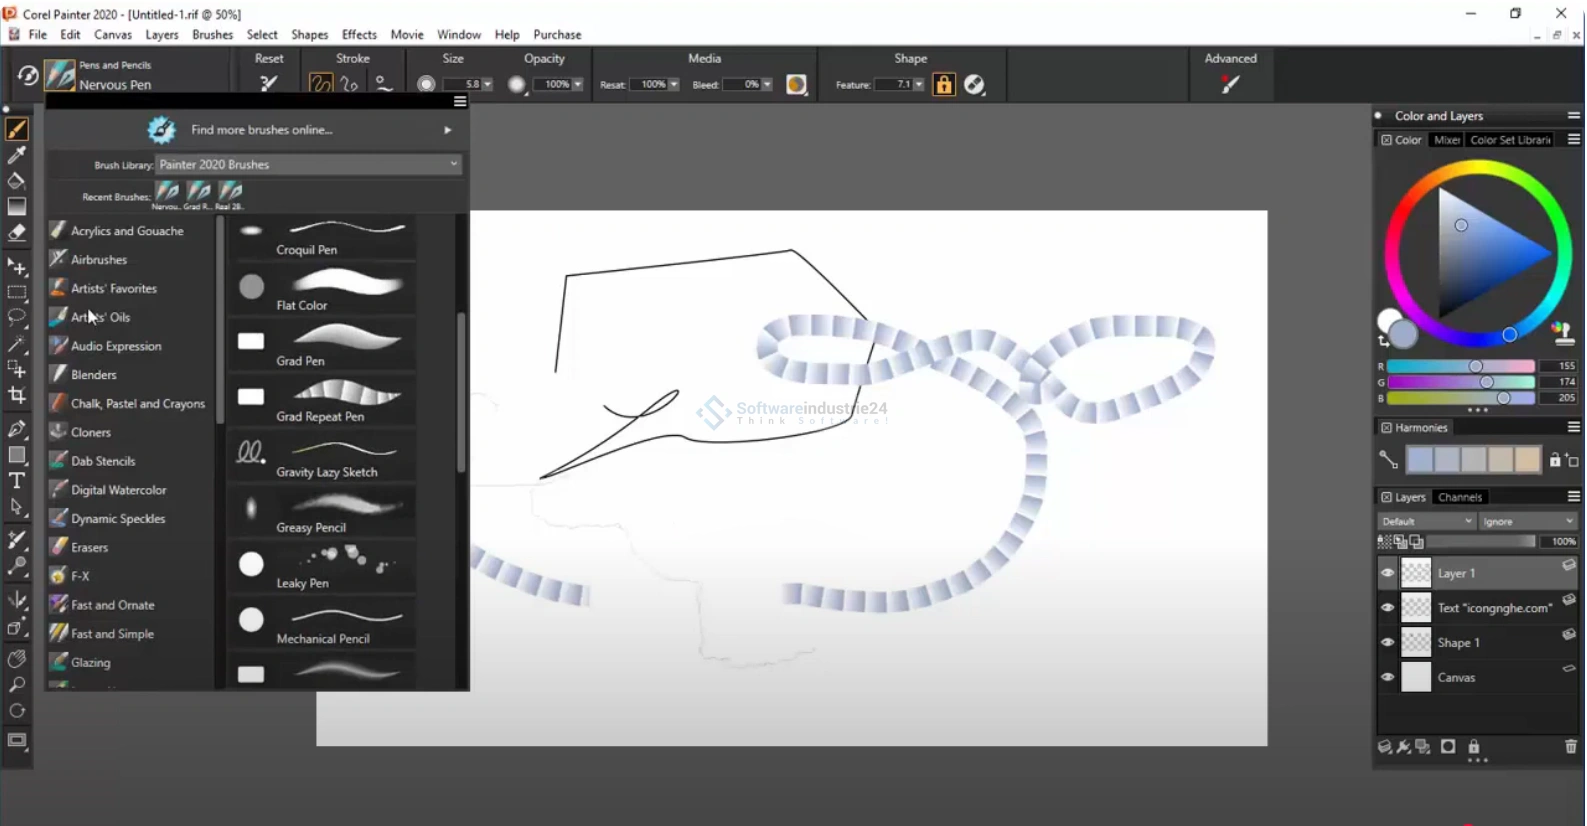Switch to the Channels tab
The image size is (1587, 826).
(1459, 497)
